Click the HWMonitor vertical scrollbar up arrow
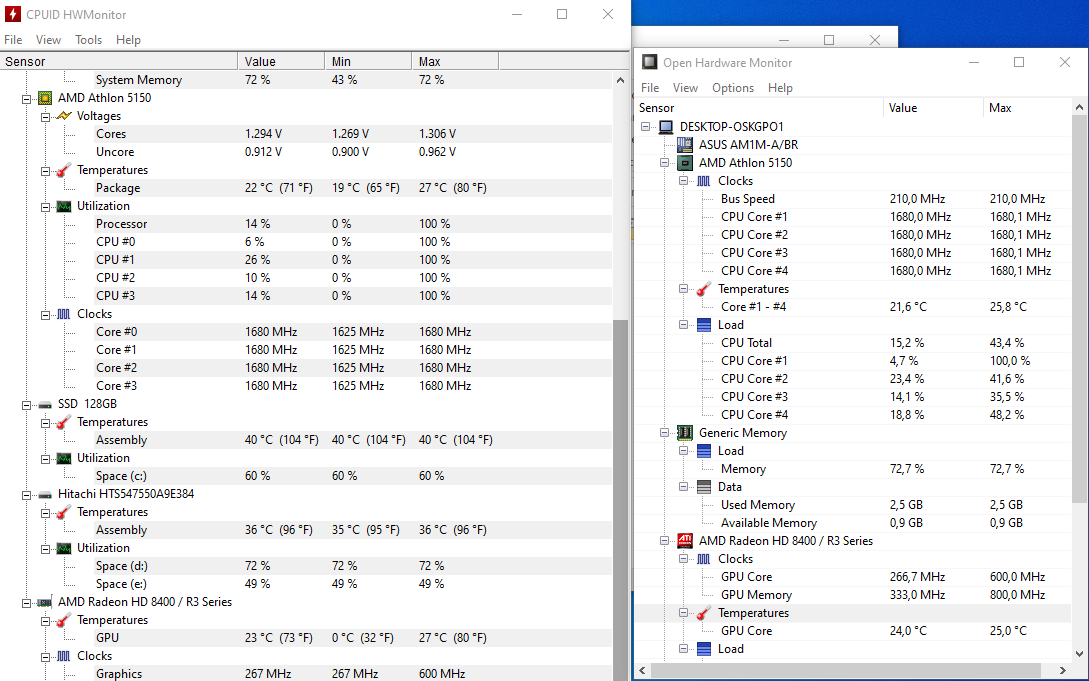Viewport: 1089px width, 681px height. point(620,80)
